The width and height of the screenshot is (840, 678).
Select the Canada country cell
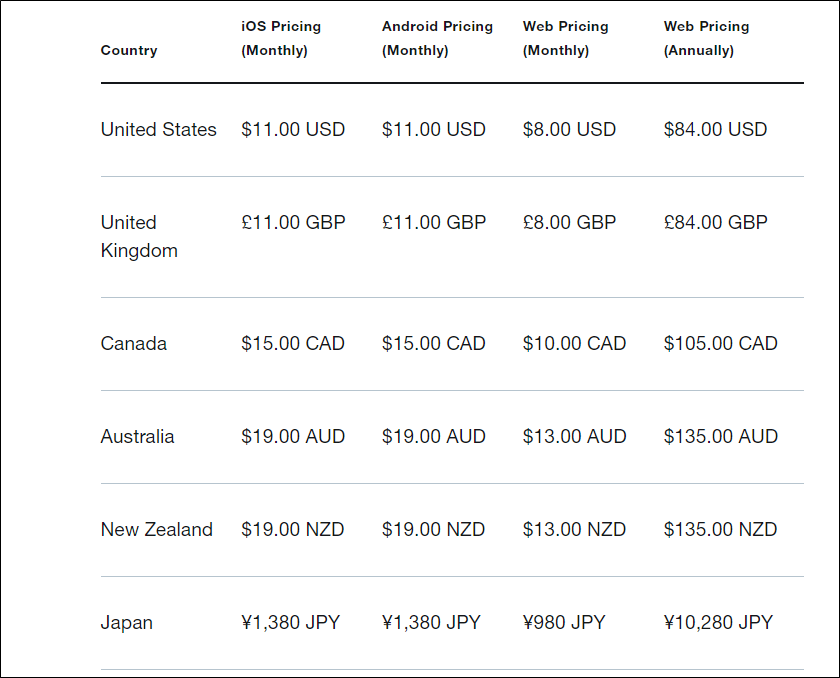[133, 343]
